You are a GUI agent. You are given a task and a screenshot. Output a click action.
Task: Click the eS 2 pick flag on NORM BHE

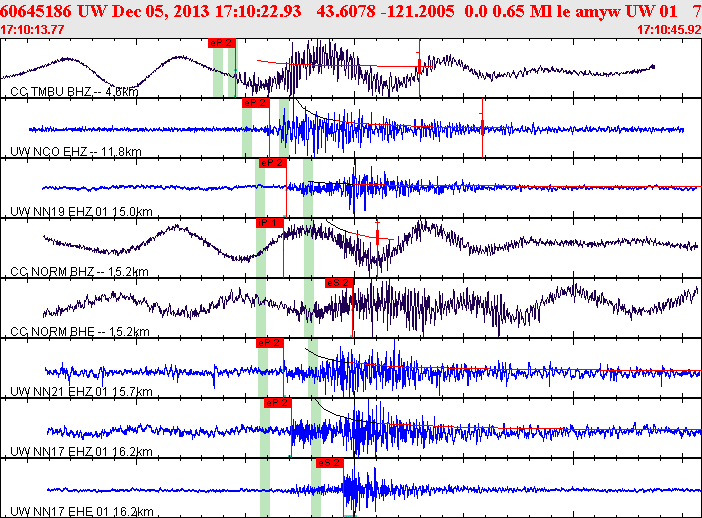coord(339,283)
